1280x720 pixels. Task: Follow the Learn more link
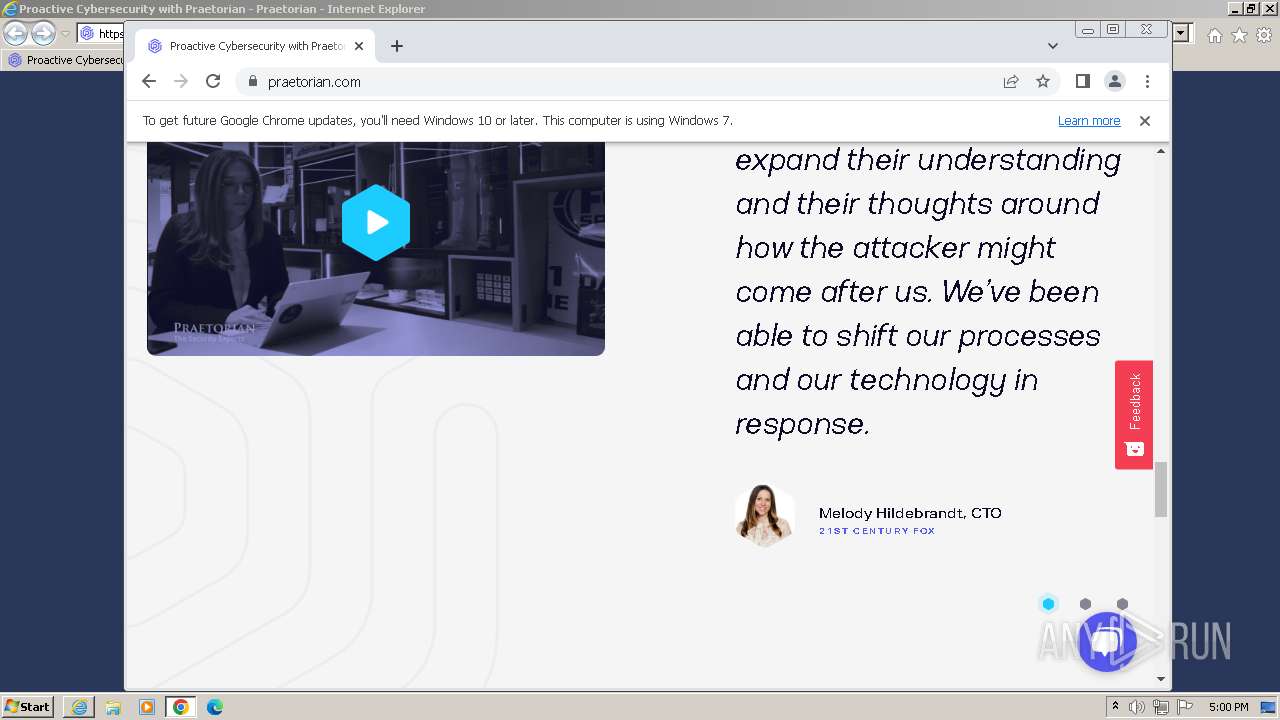[1089, 121]
